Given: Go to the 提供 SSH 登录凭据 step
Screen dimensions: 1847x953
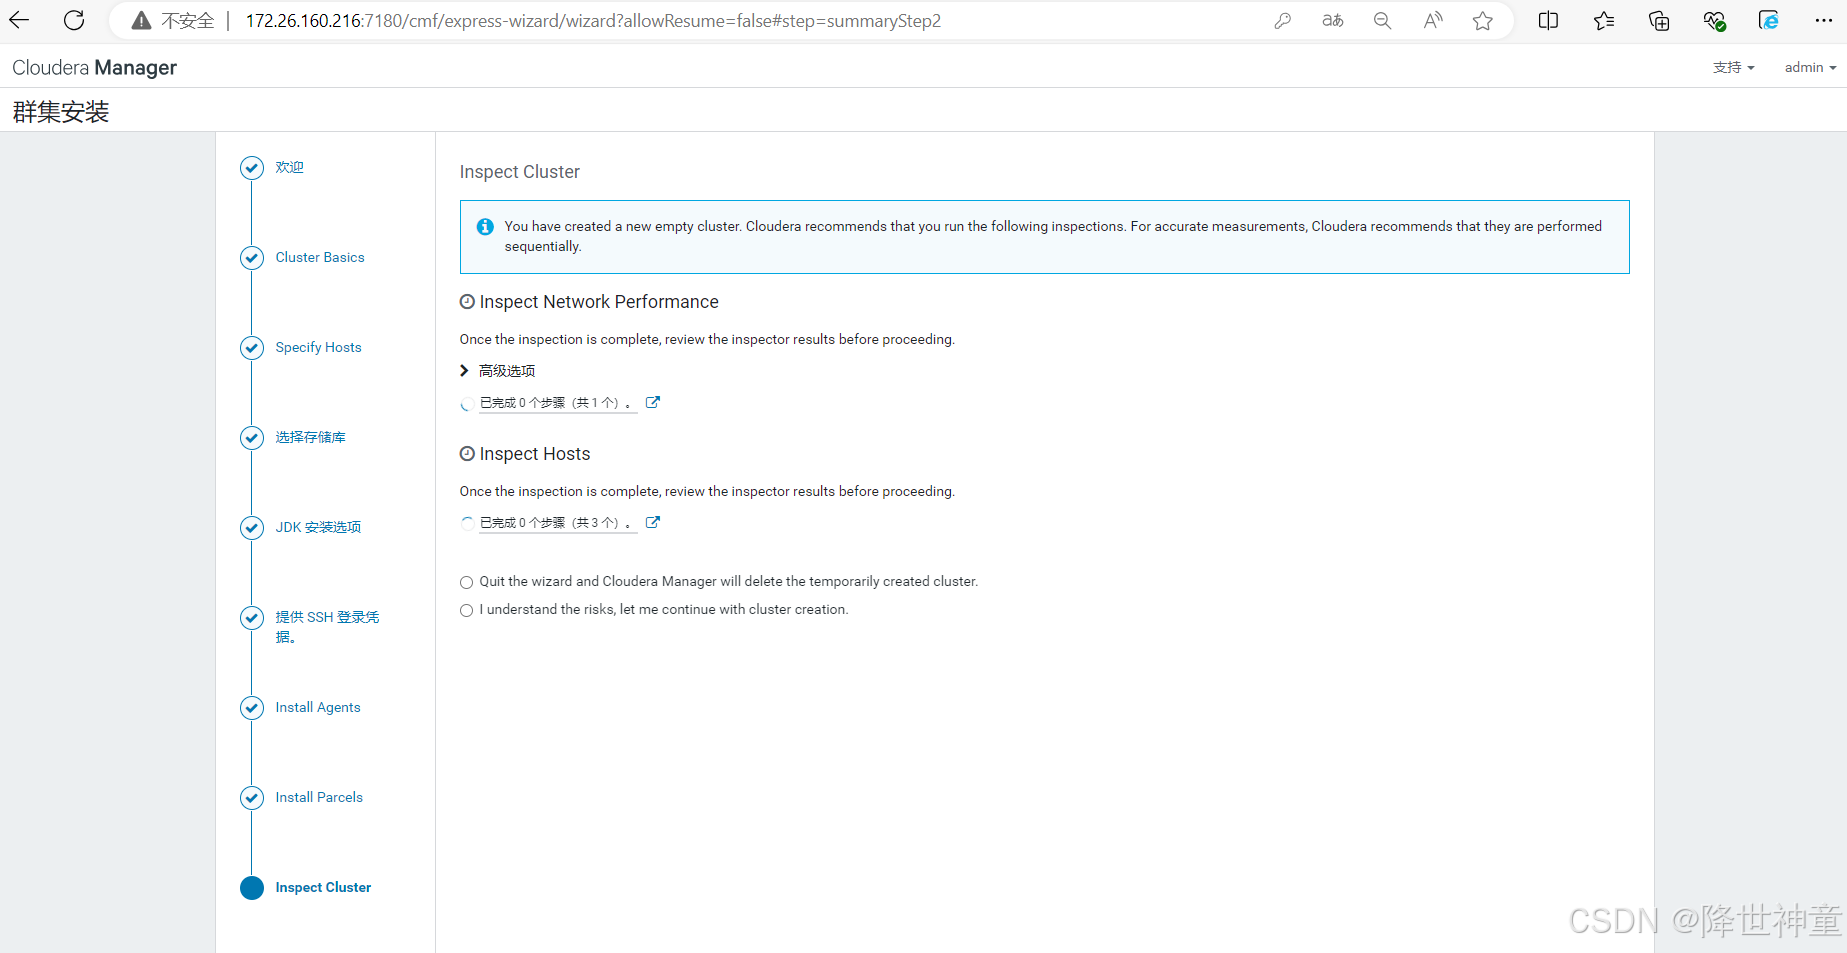Looking at the screenshot, I should [x=327, y=627].
